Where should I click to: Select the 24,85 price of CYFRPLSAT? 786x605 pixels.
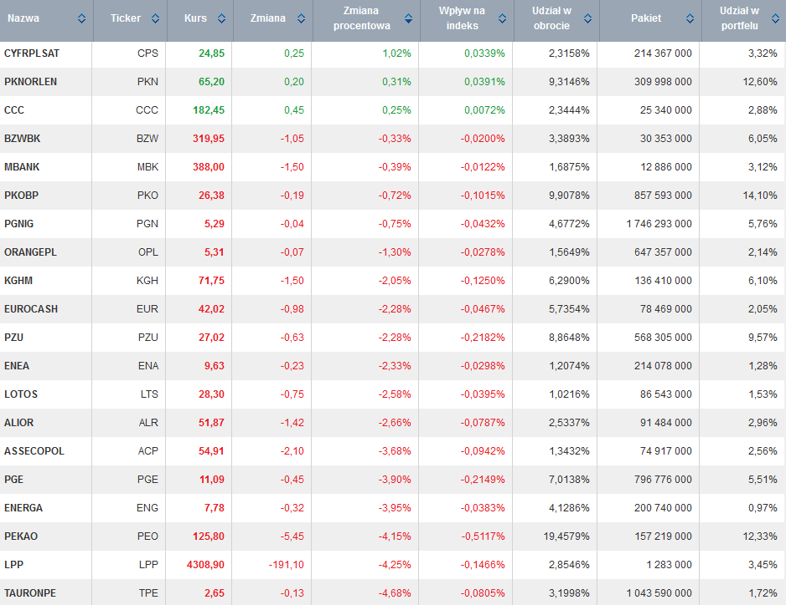[x=212, y=53]
